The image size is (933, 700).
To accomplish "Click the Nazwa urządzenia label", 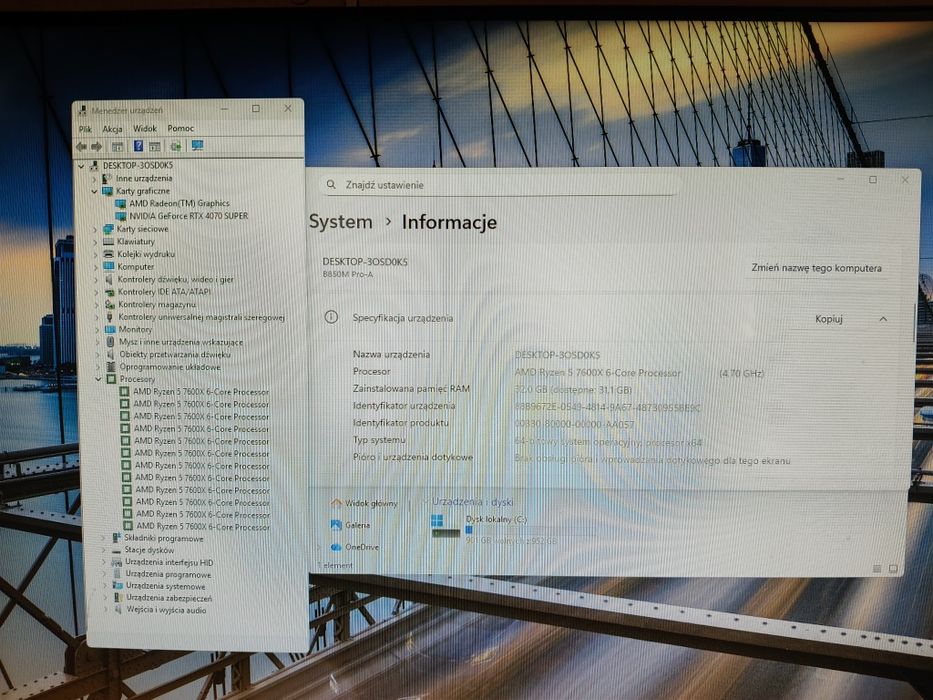I will point(391,354).
